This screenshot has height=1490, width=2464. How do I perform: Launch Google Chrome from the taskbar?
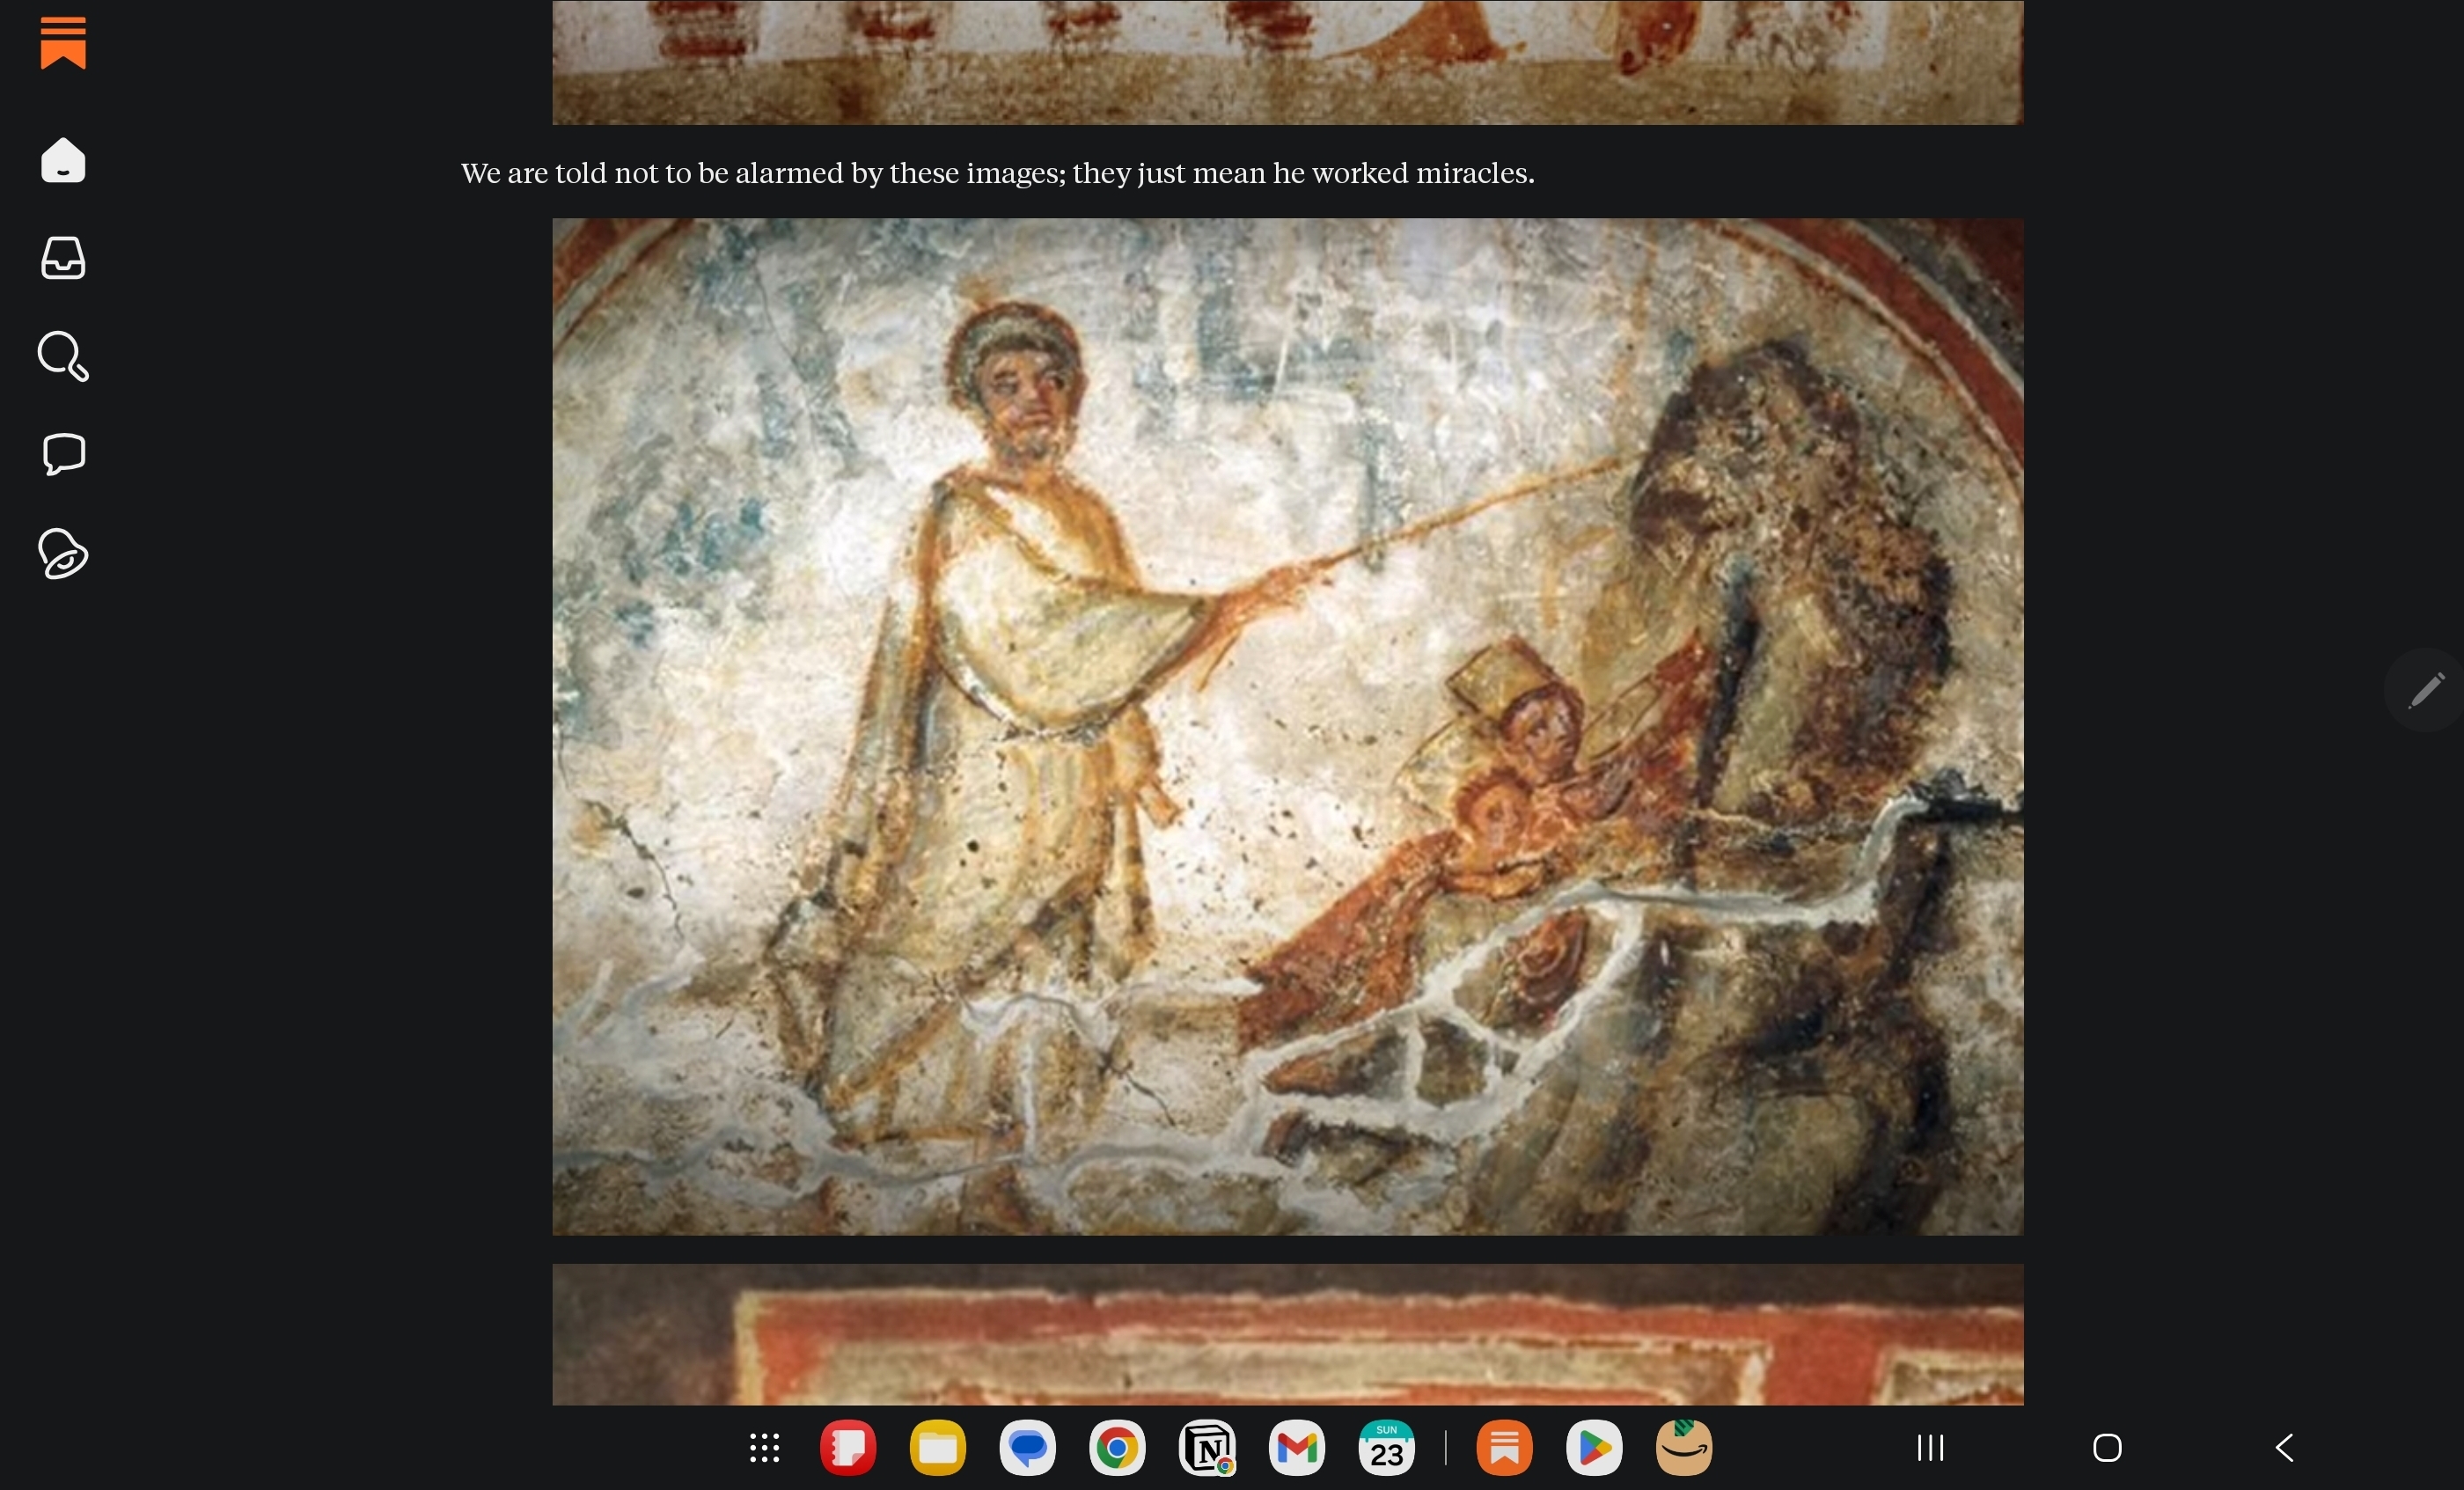pos(1117,1447)
